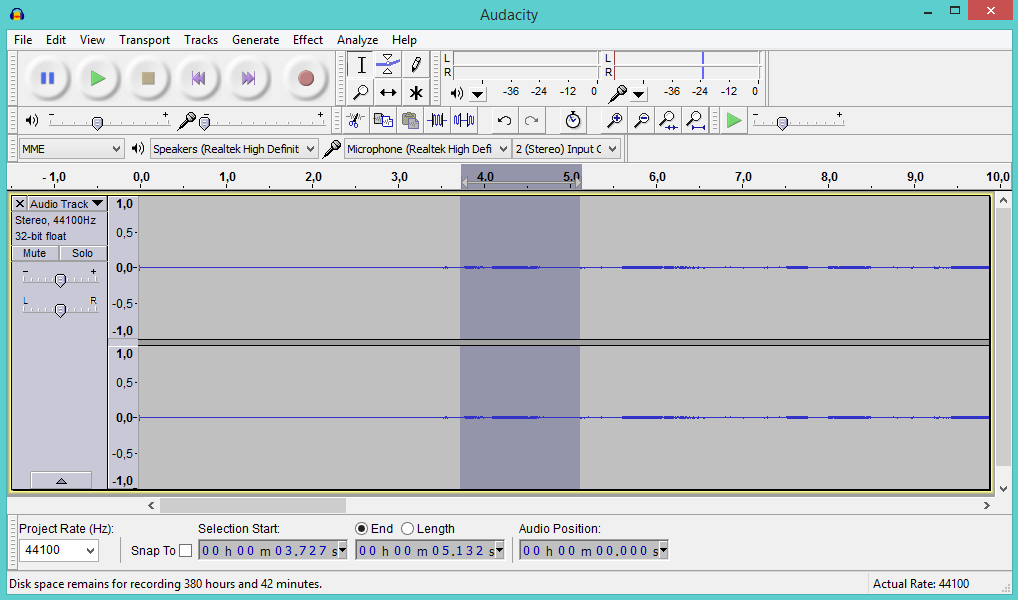Stop playback with the Stop button
1018x600 pixels.
tap(148, 79)
